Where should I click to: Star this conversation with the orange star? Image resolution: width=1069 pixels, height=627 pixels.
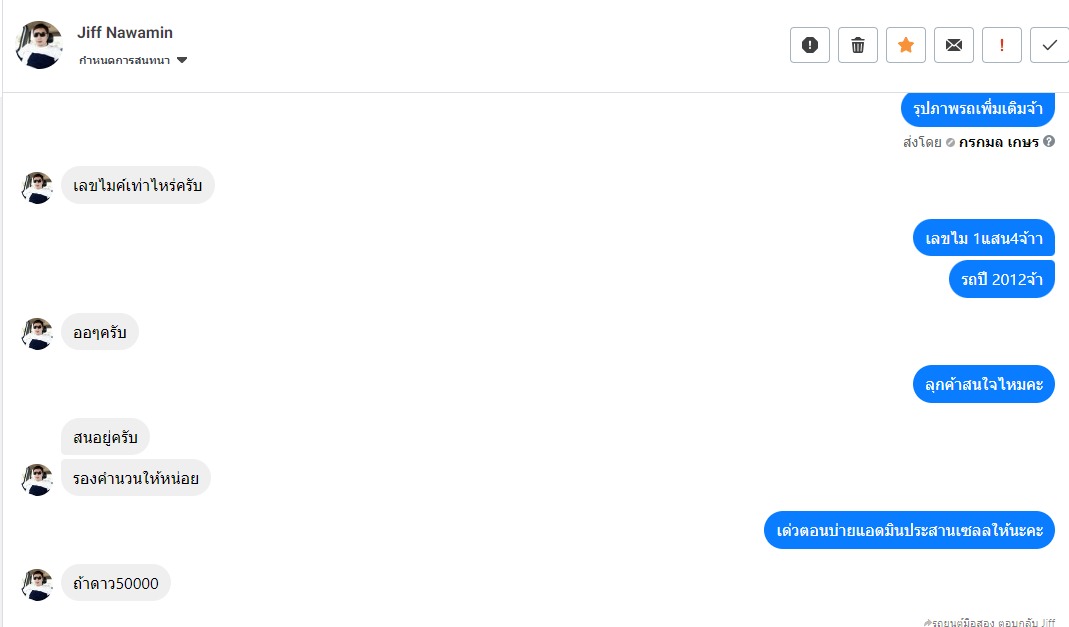pos(906,45)
